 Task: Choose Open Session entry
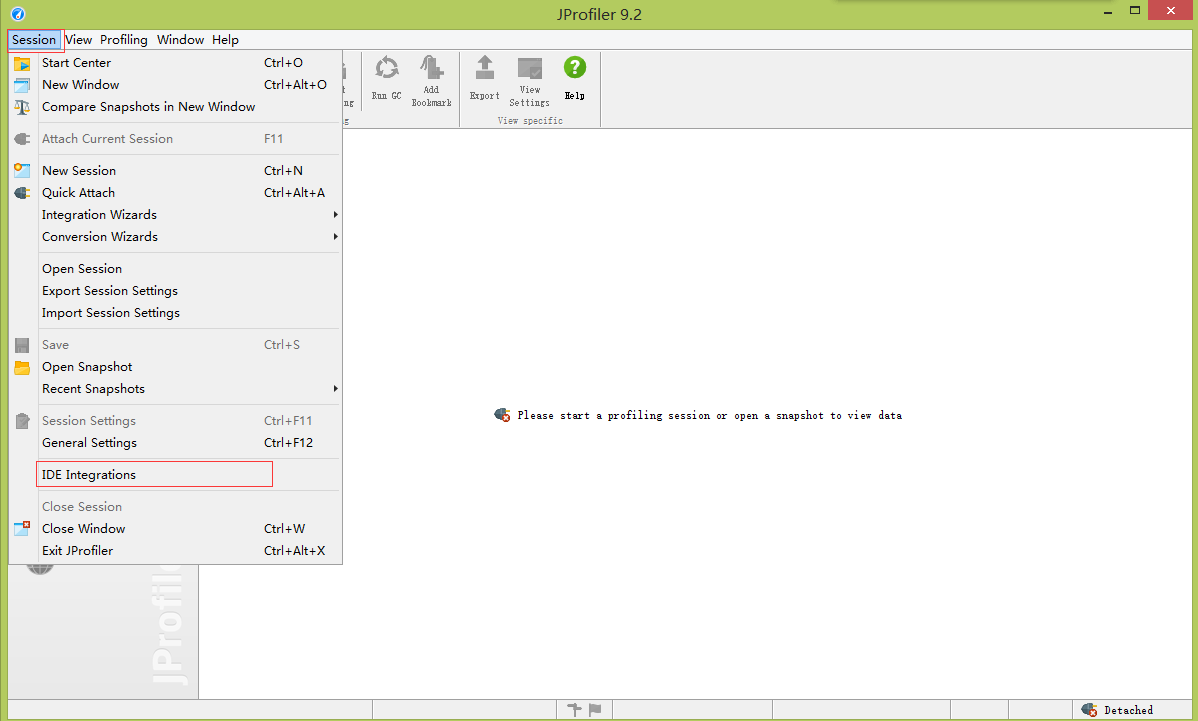[175, 269]
